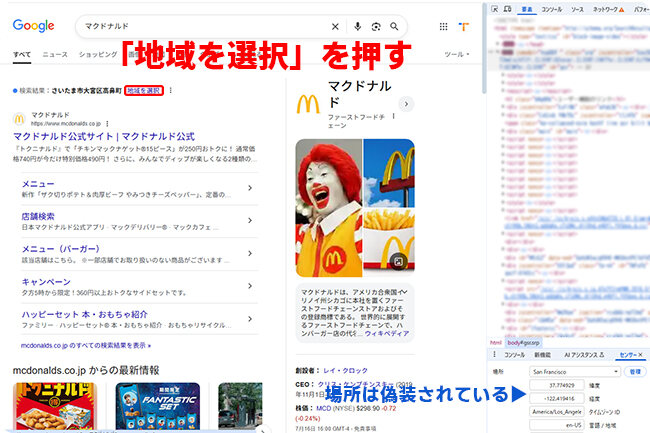Edit the en-US locale field
This screenshot has height=433, width=650.
pos(557,425)
